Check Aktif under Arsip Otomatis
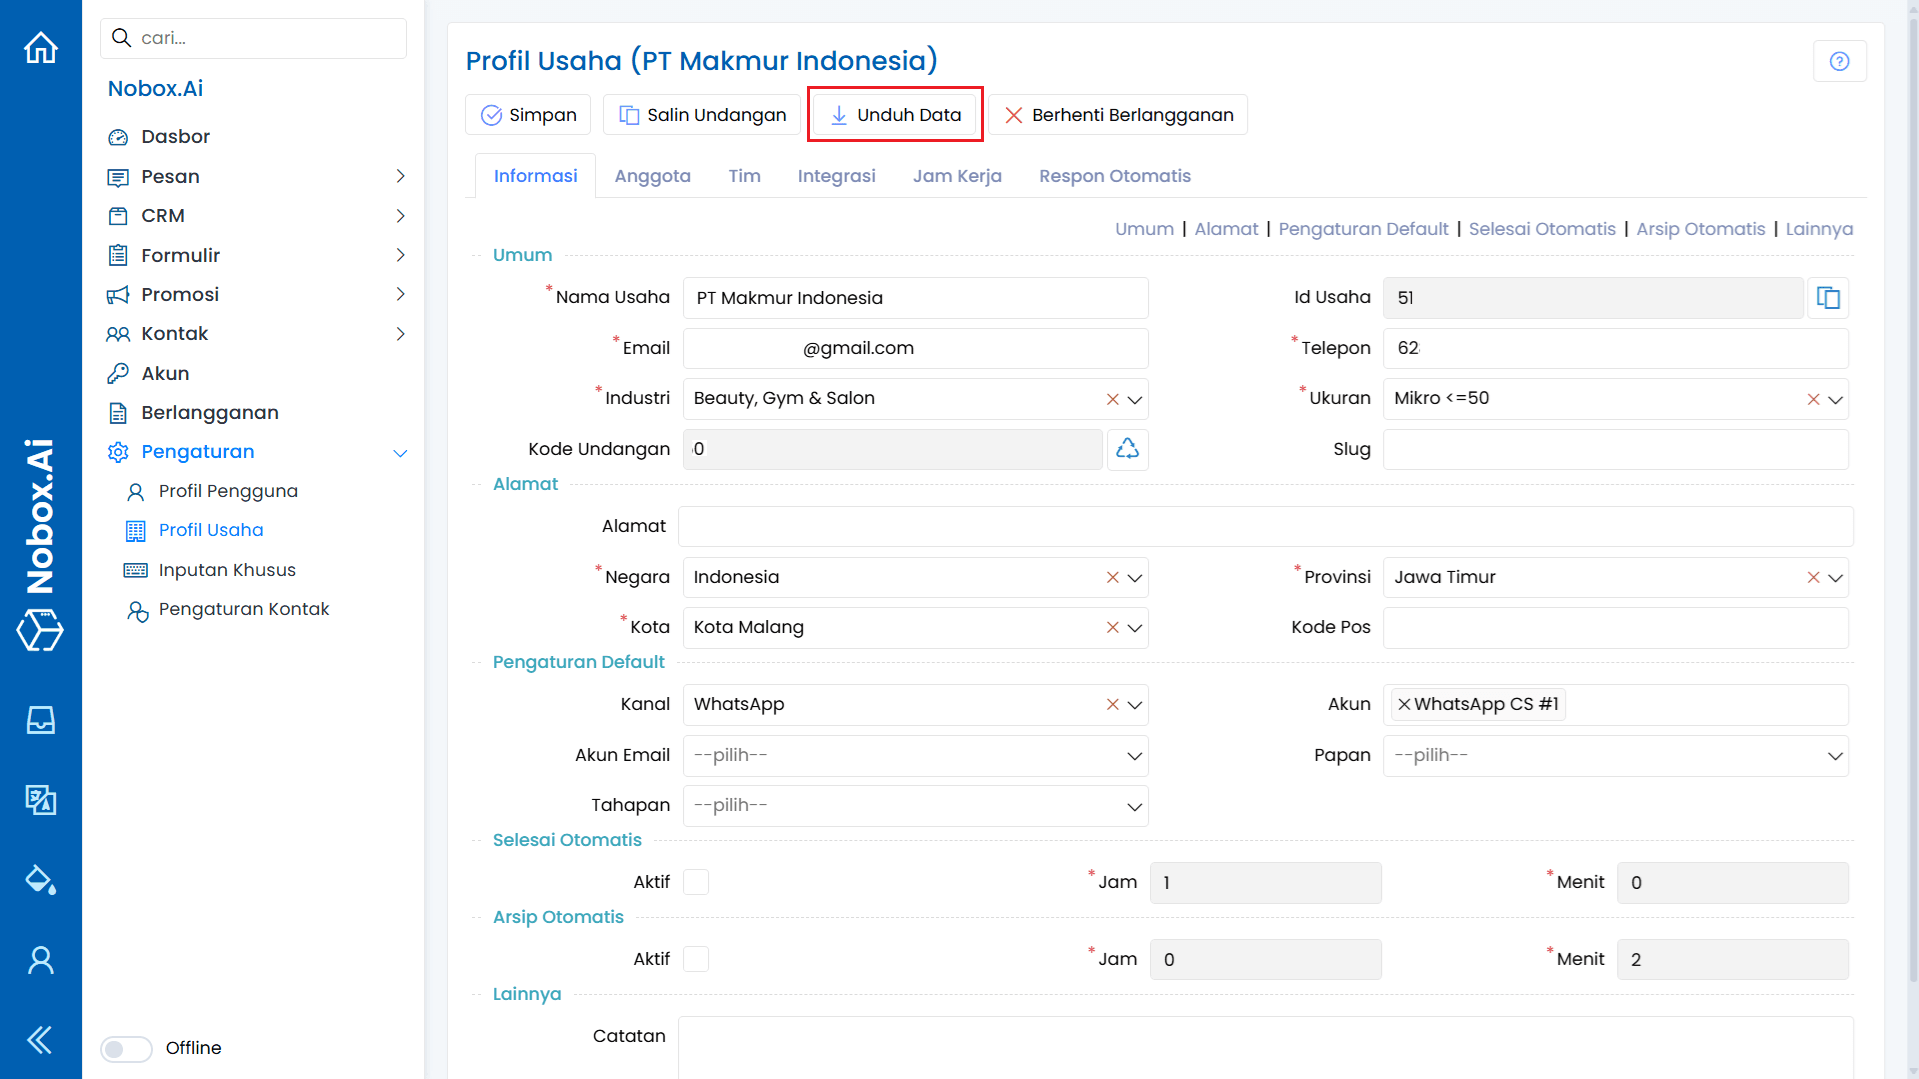 pyautogui.click(x=696, y=958)
